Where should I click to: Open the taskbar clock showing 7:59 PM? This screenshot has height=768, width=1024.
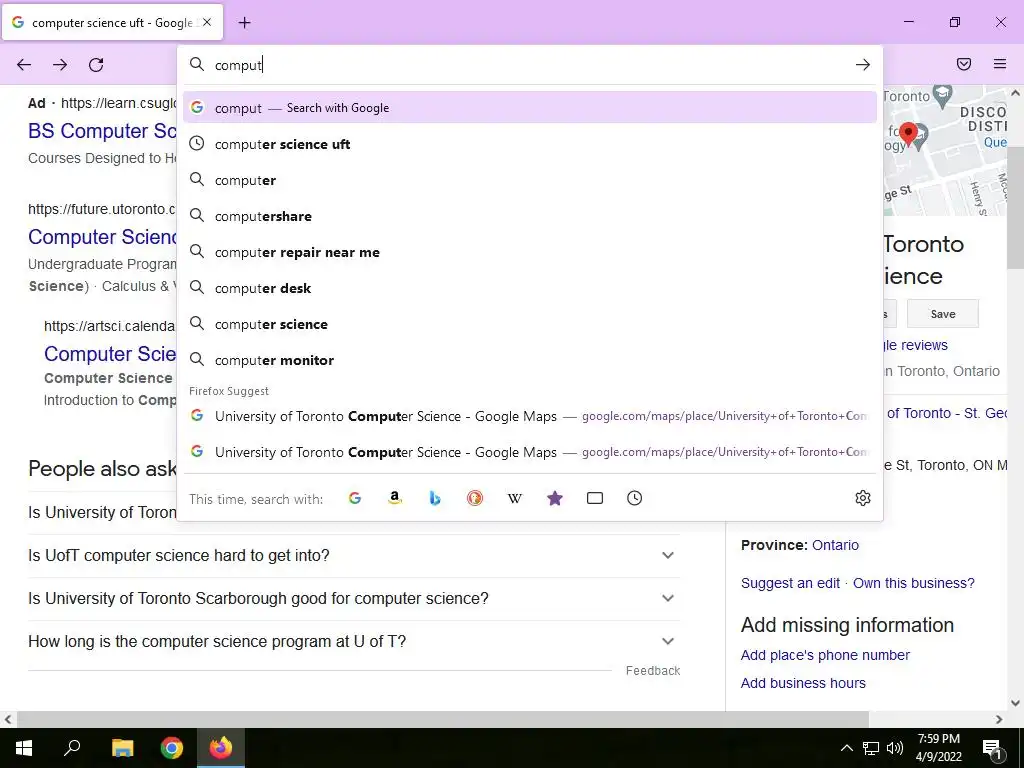coord(938,748)
